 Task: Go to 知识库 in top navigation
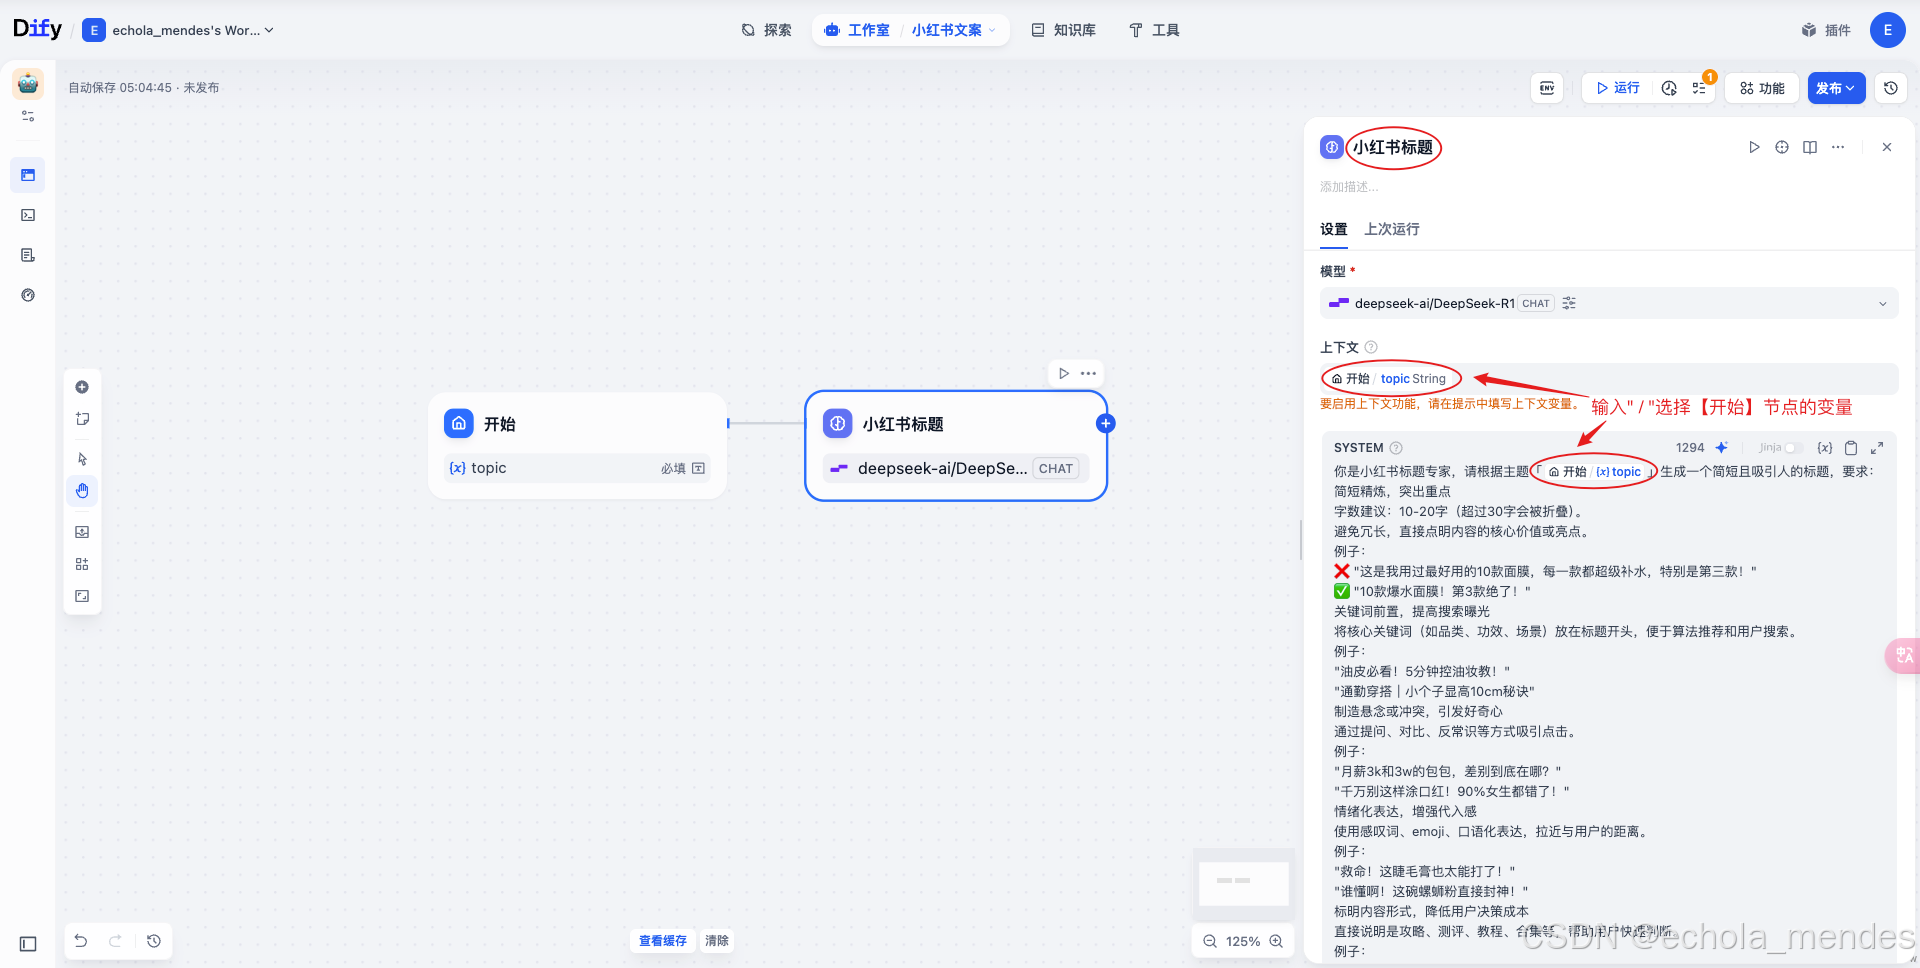coord(1063,30)
